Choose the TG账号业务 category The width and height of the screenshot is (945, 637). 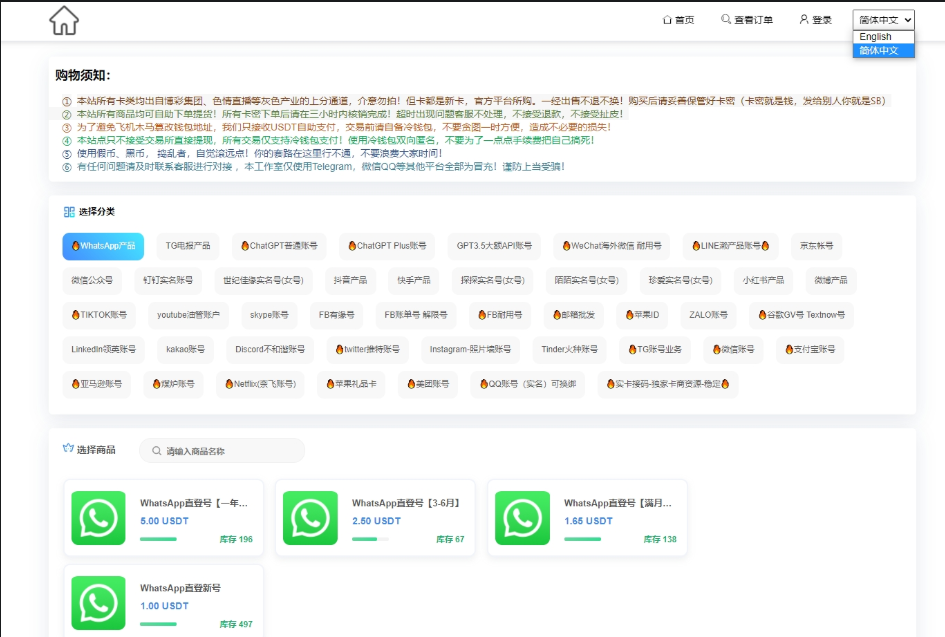[x=655, y=349]
